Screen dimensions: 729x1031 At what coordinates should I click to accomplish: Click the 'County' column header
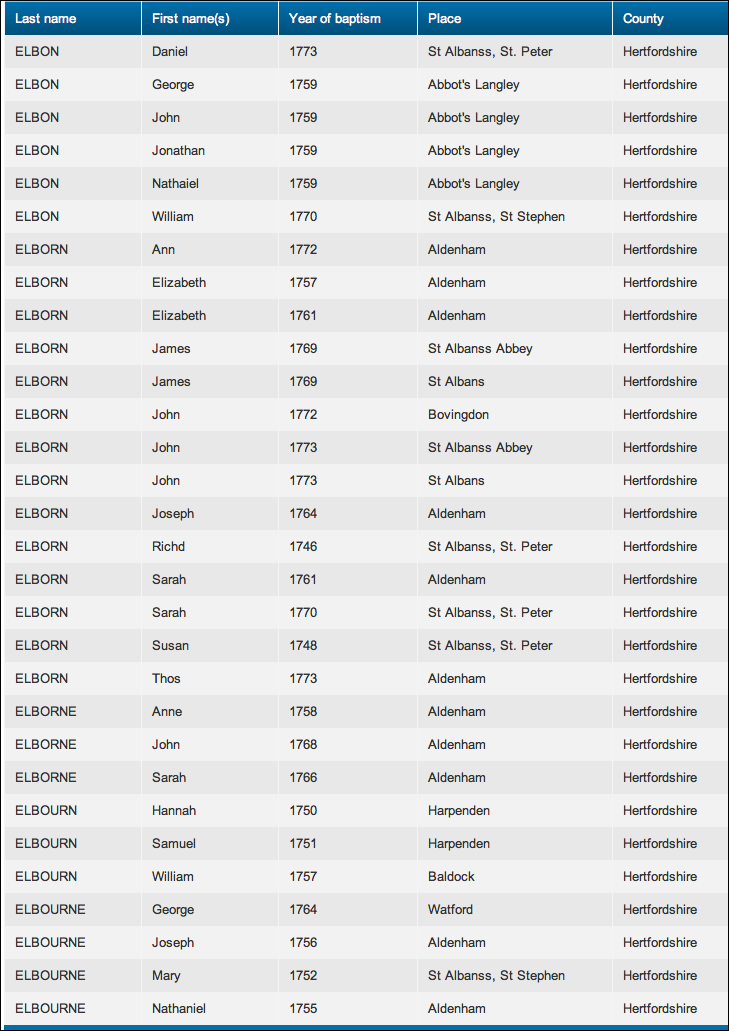click(x=643, y=19)
